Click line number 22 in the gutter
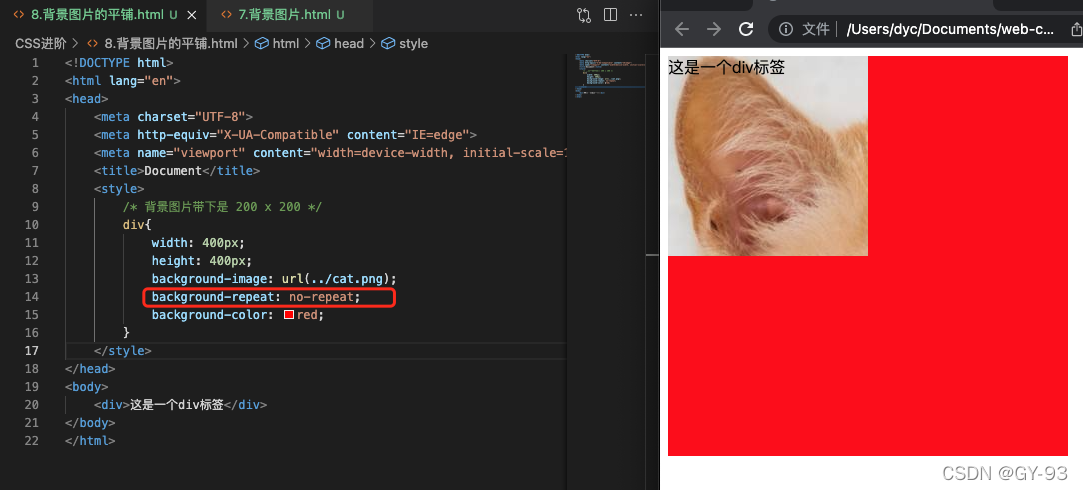1083x490 pixels. click(32, 440)
